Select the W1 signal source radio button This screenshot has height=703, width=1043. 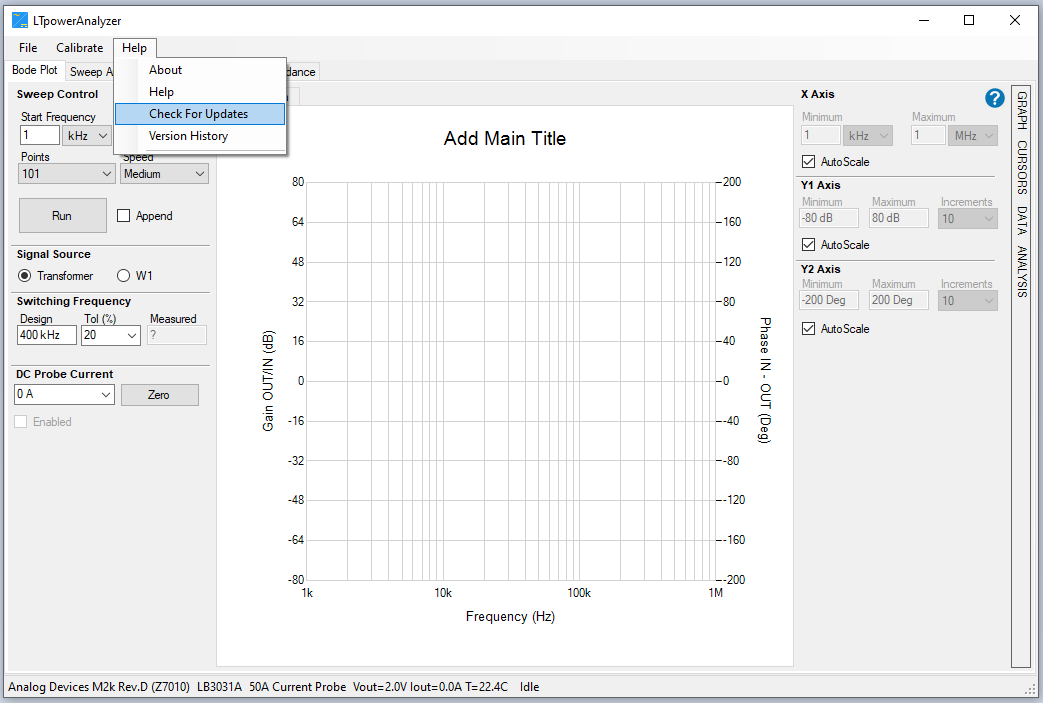(124, 276)
